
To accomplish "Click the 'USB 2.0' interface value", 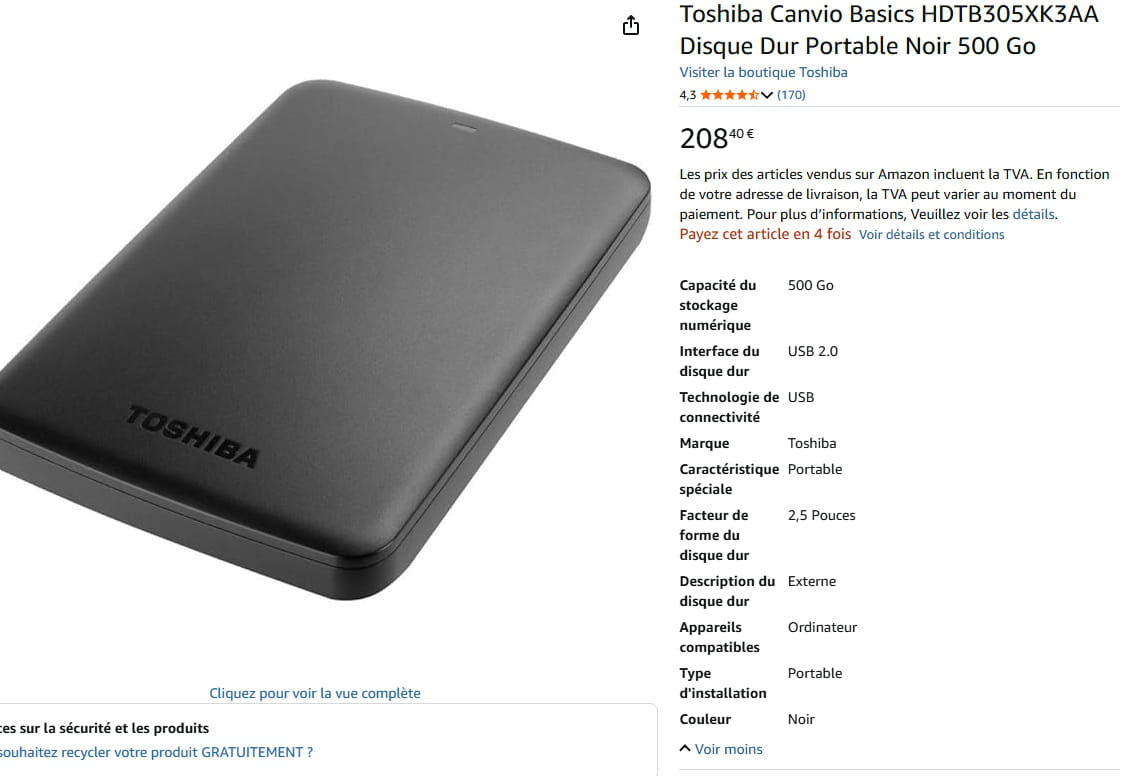I will [x=813, y=351].
